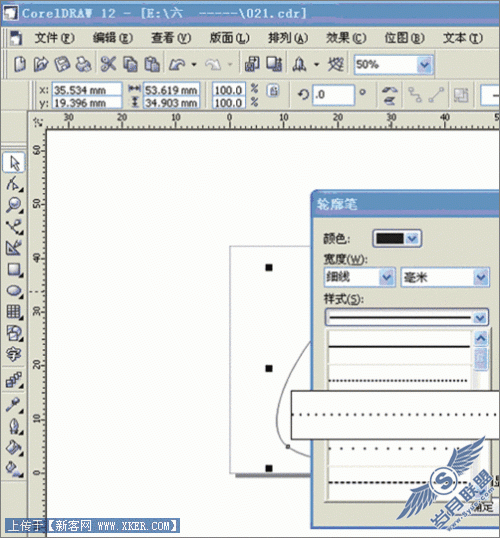
Task: Select the Rectangle tool
Action: tap(14, 269)
